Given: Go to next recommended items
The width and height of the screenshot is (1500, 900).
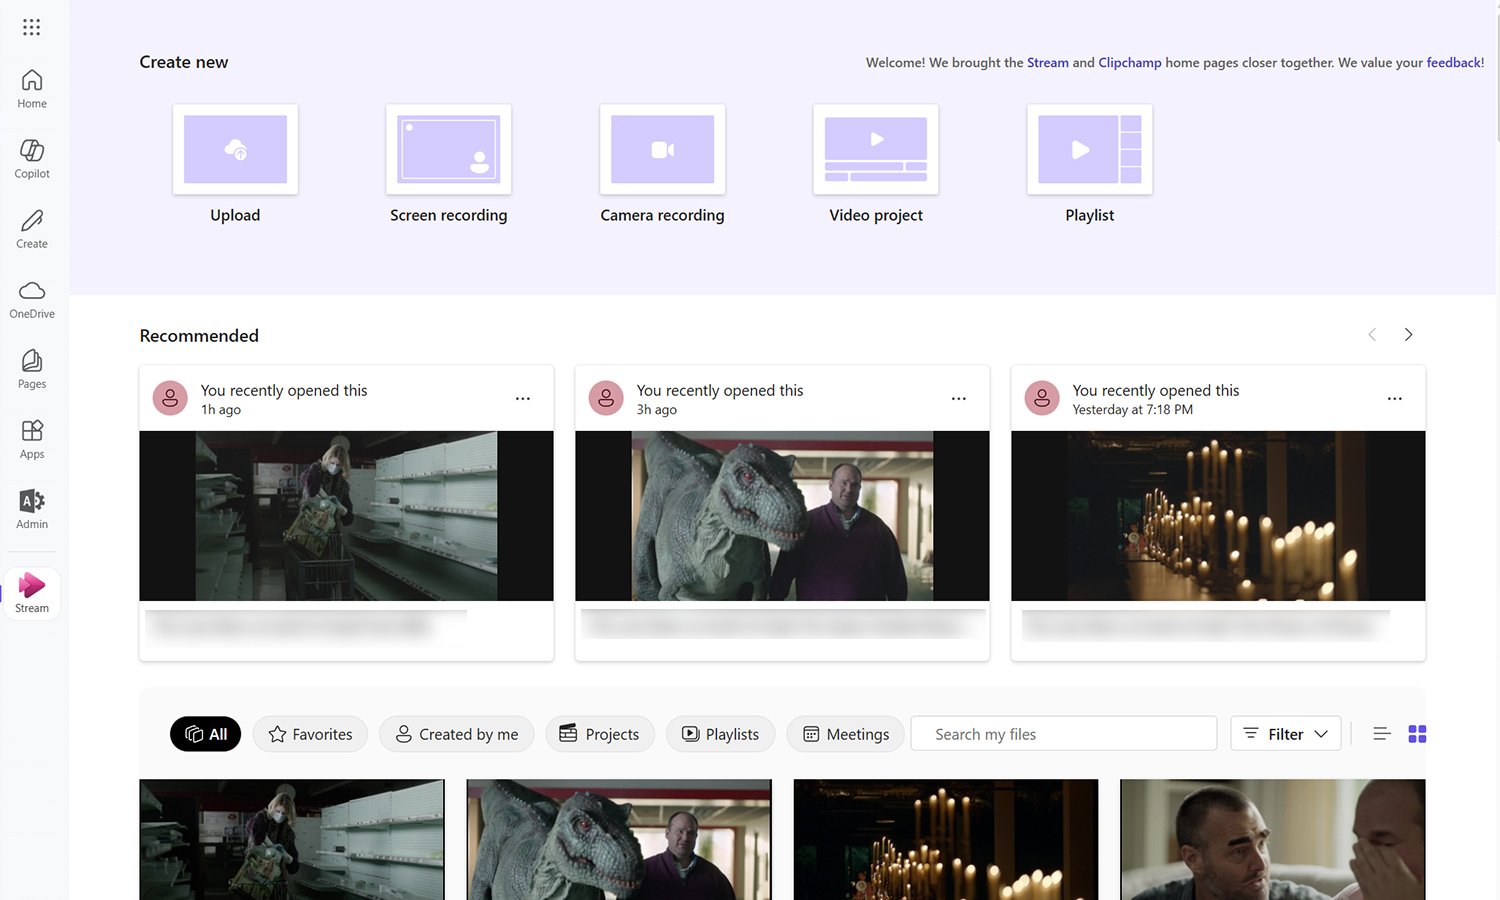Looking at the screenshot, I should click(1408, 335).
